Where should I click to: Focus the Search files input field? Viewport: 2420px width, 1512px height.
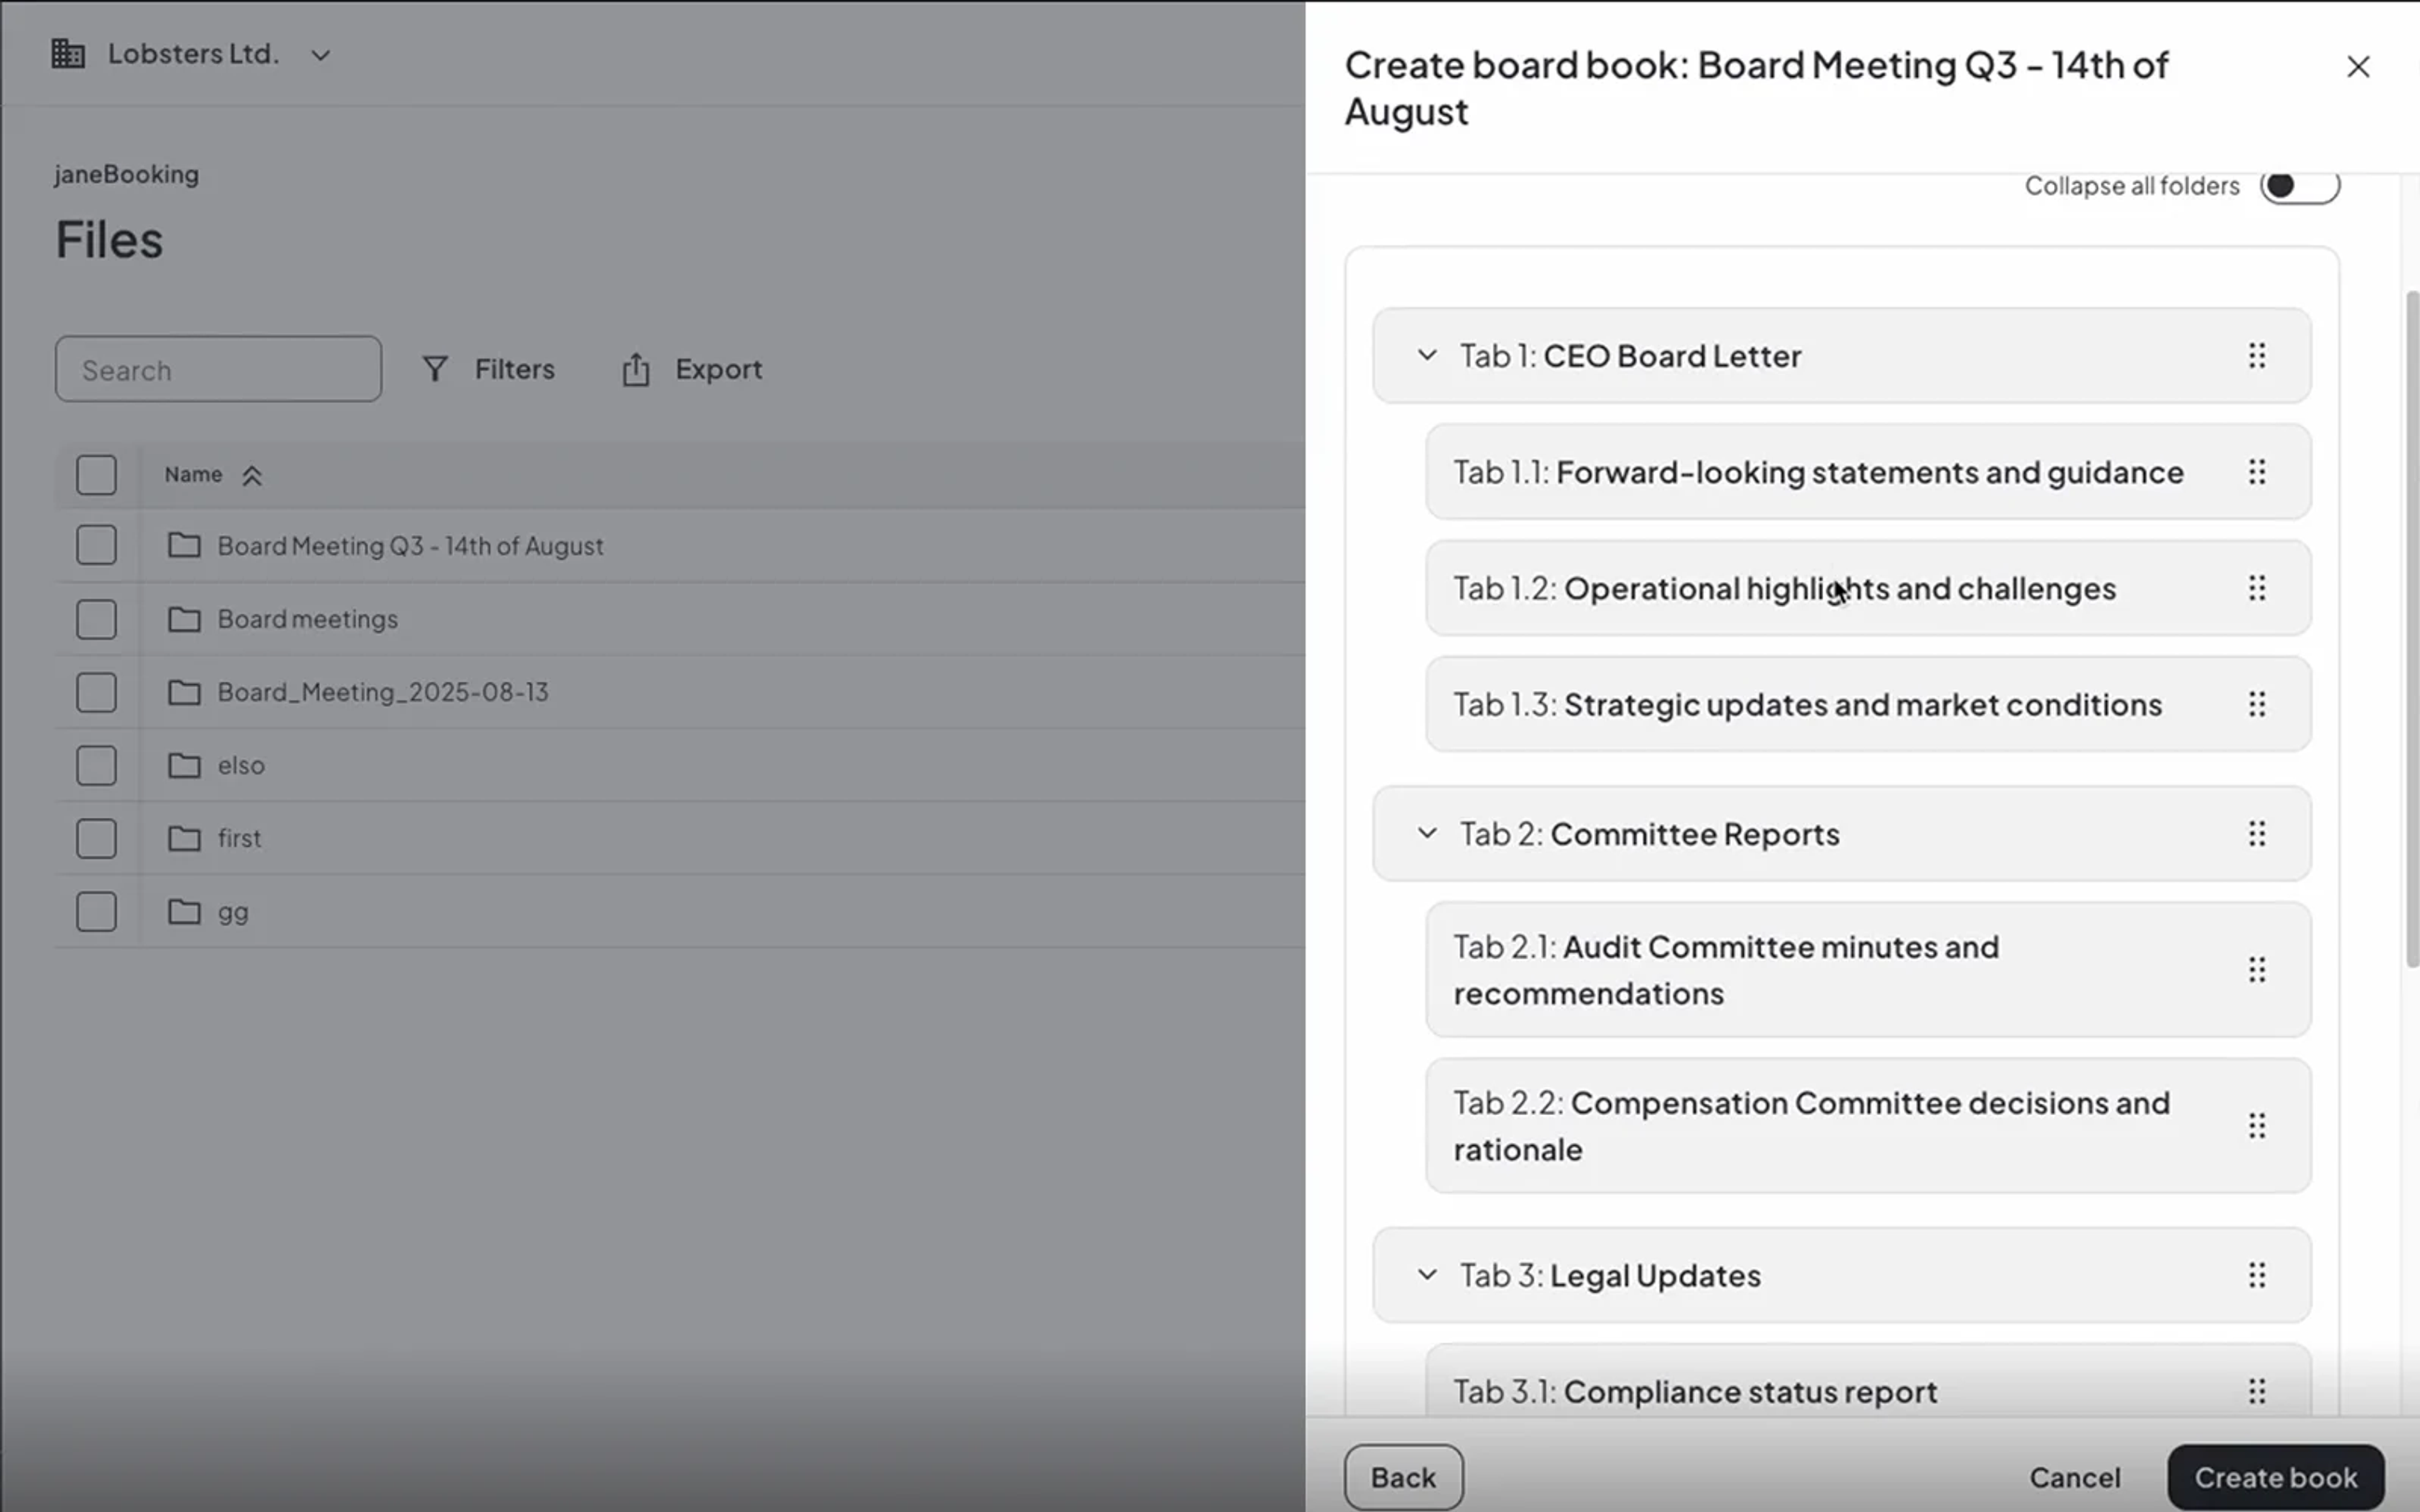[218, 369]
